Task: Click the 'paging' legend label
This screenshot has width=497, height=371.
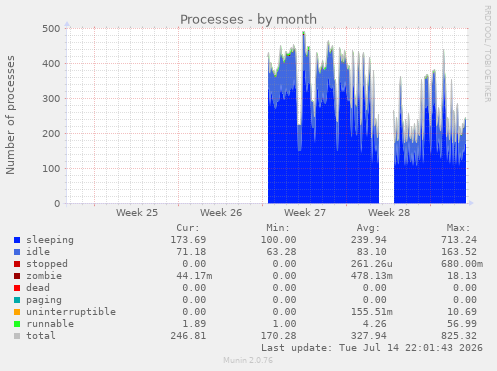Action: (44, 300)
